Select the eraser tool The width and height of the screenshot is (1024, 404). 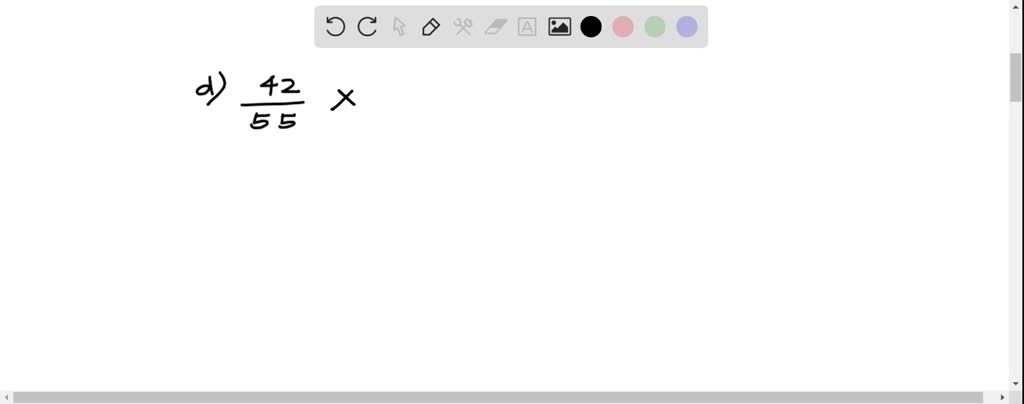click(x=496, y=27)
